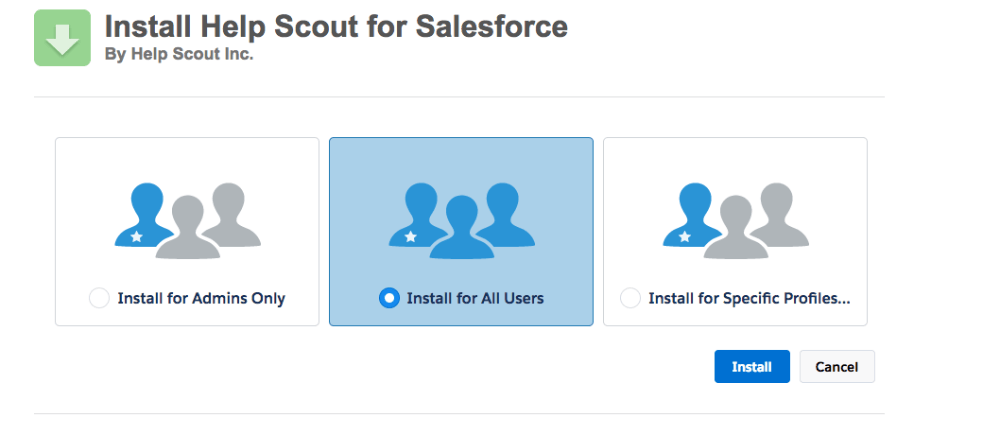
Task: Enable the Install for Specific Profiles radio button
Action: click(x=630, y=298)
